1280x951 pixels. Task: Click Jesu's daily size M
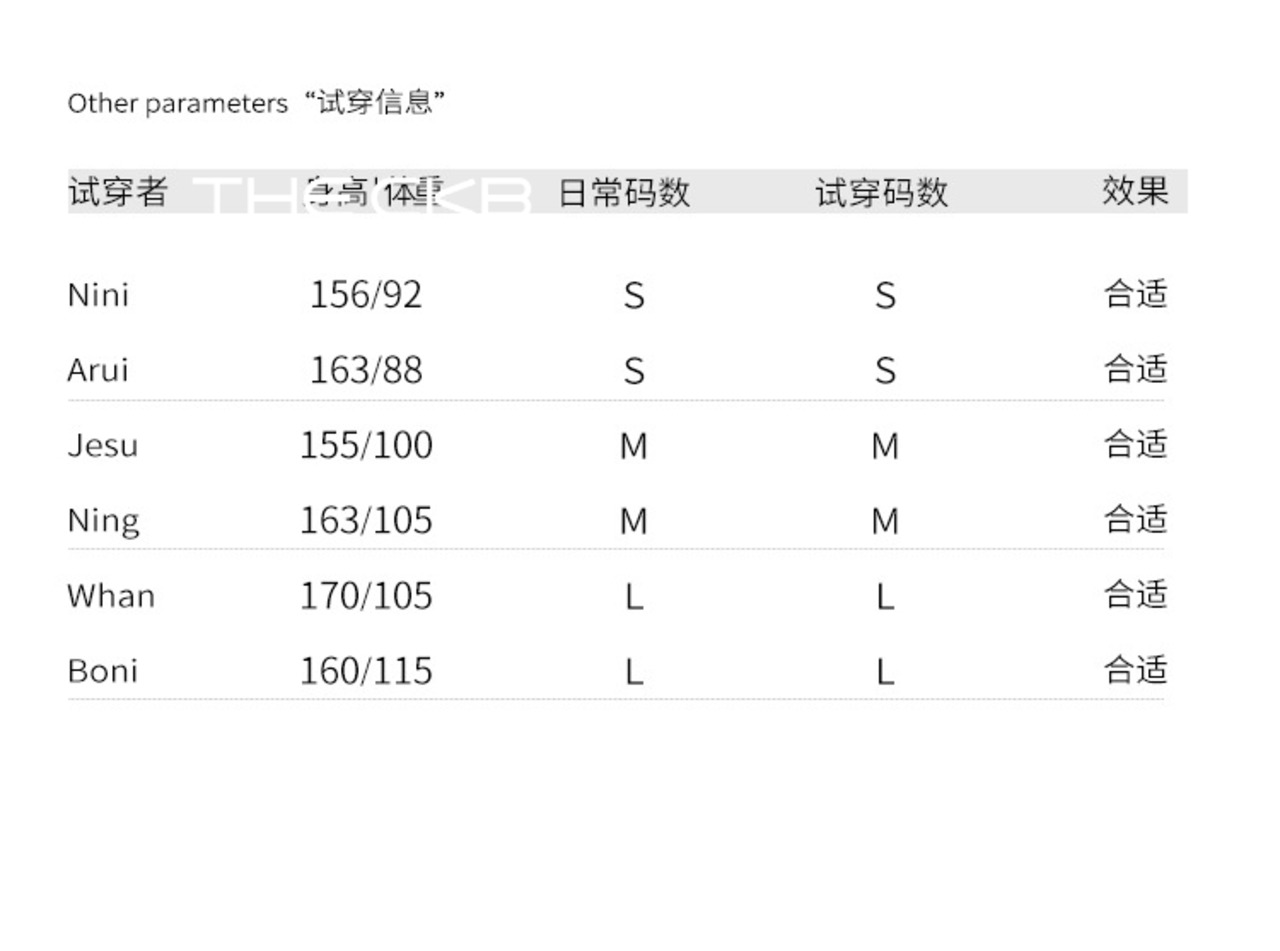[x=634, y=446]
